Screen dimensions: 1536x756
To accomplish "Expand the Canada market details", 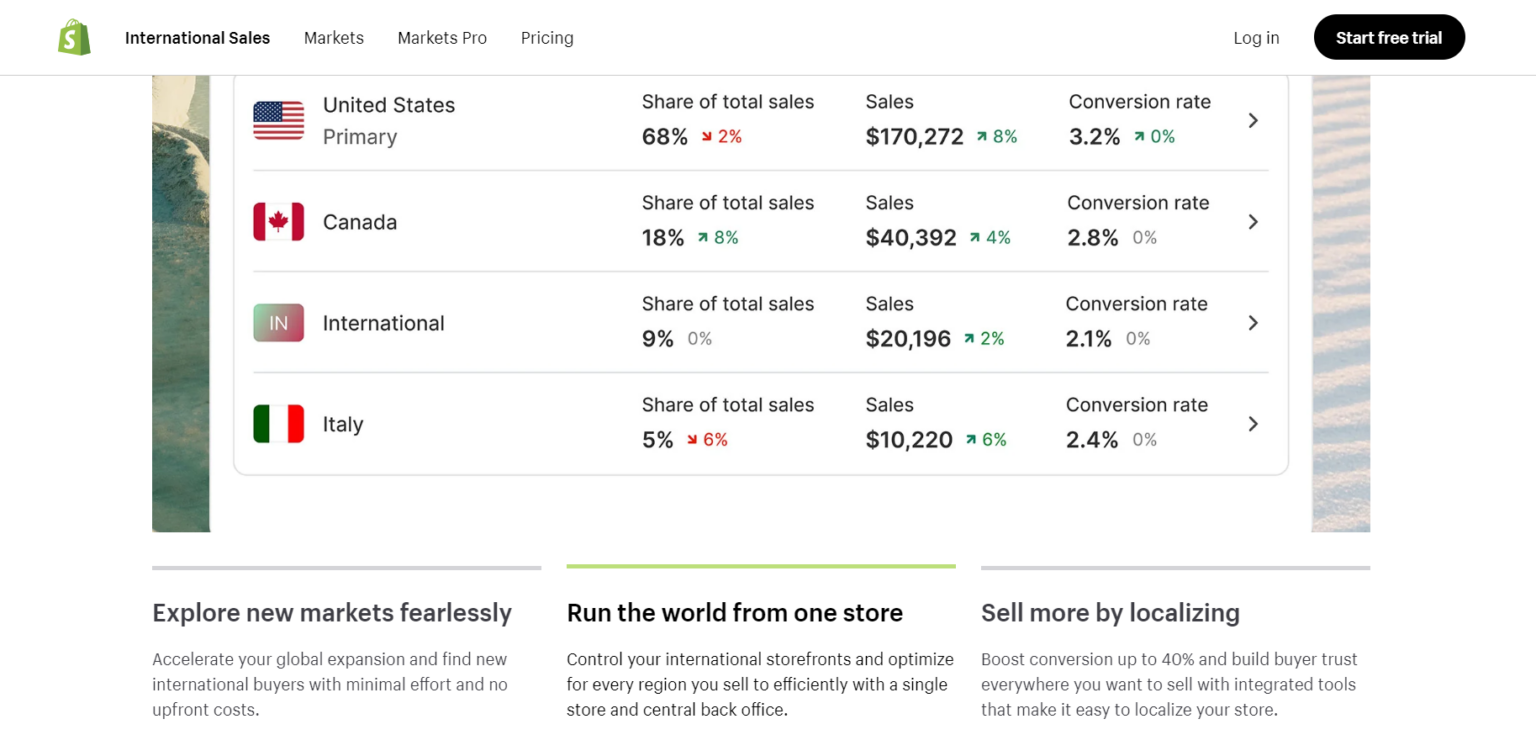I will tap(1253, 221).
